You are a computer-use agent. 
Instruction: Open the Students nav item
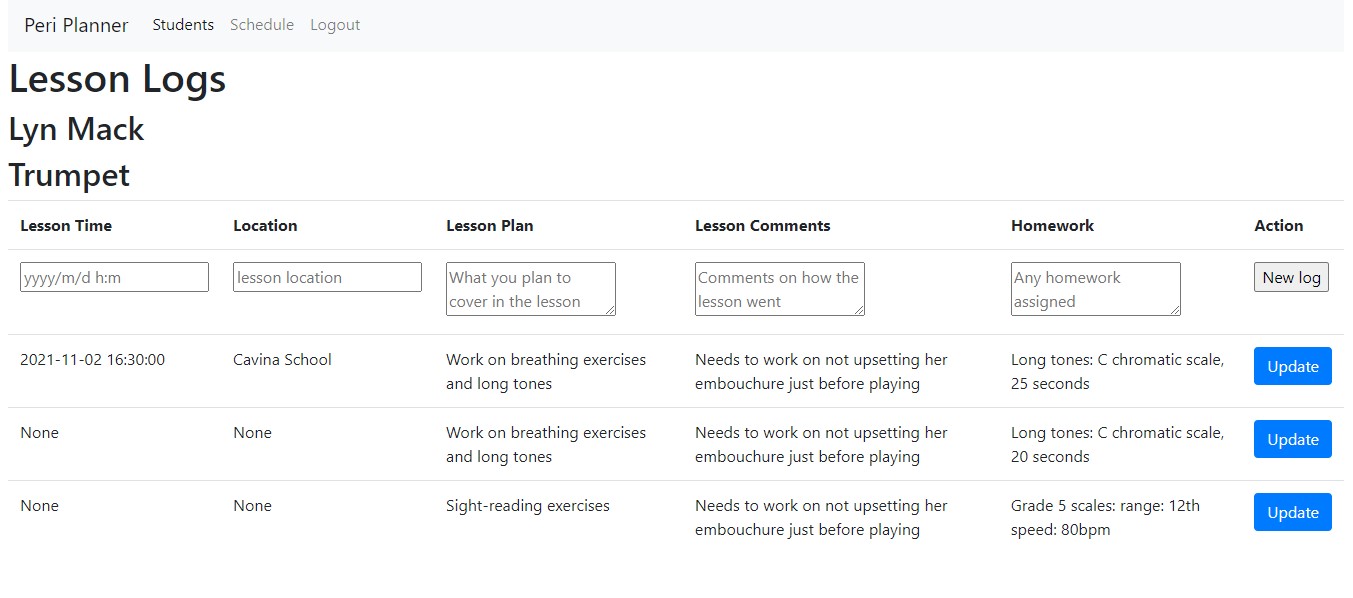tap(183, 25)
